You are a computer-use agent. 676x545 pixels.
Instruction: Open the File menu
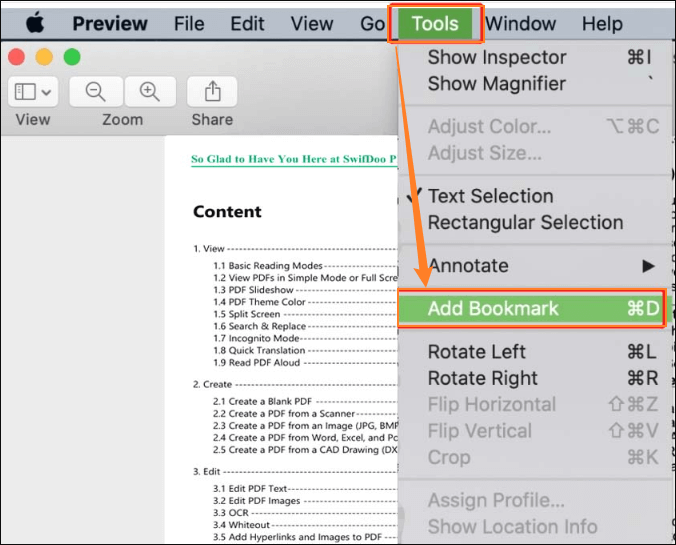189,23
